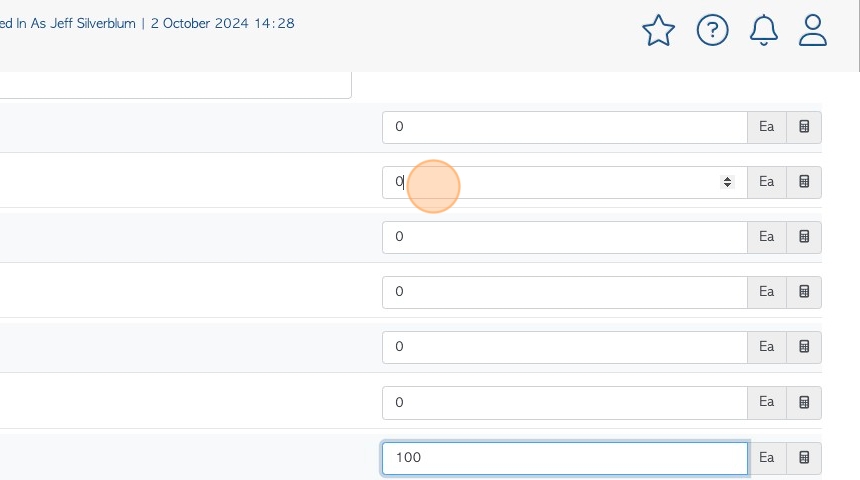Open the calculator in the fourth quantity row

click(804, 291)
